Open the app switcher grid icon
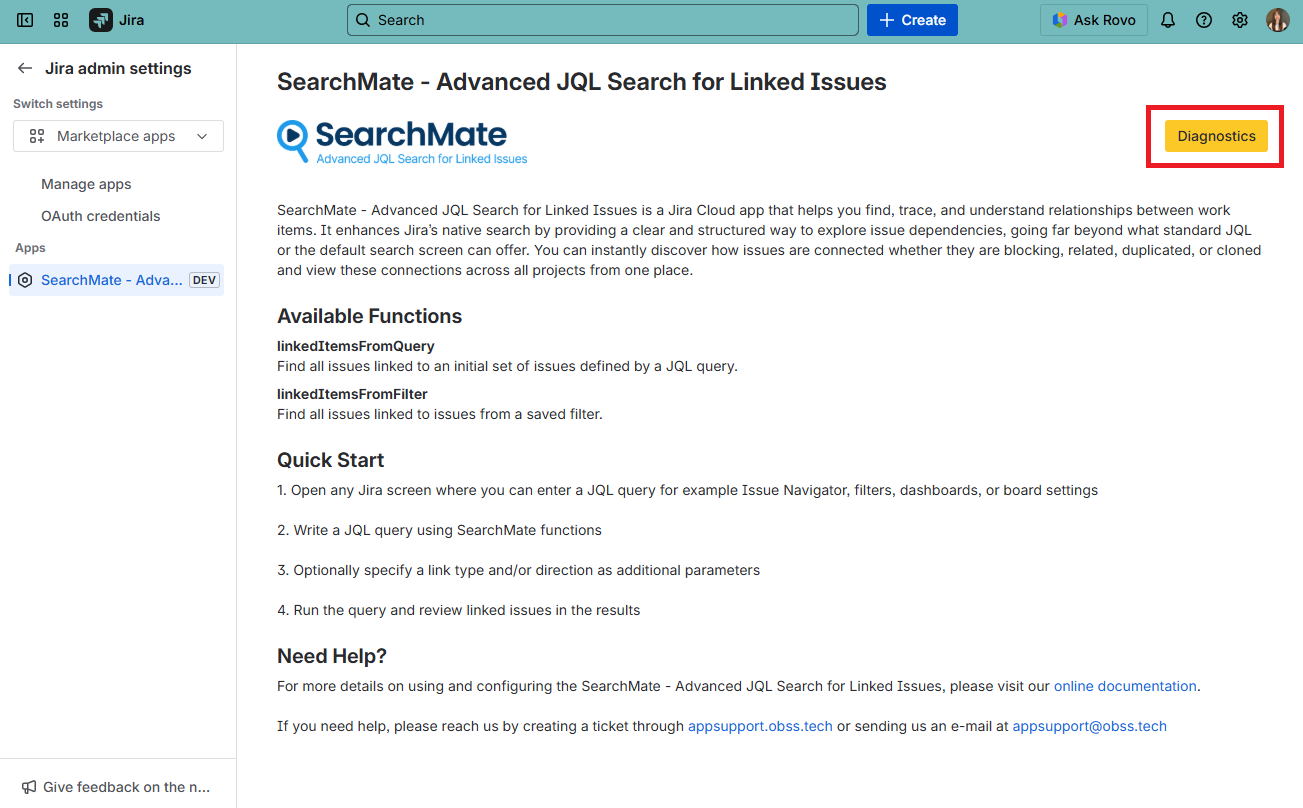 [61, 20]
